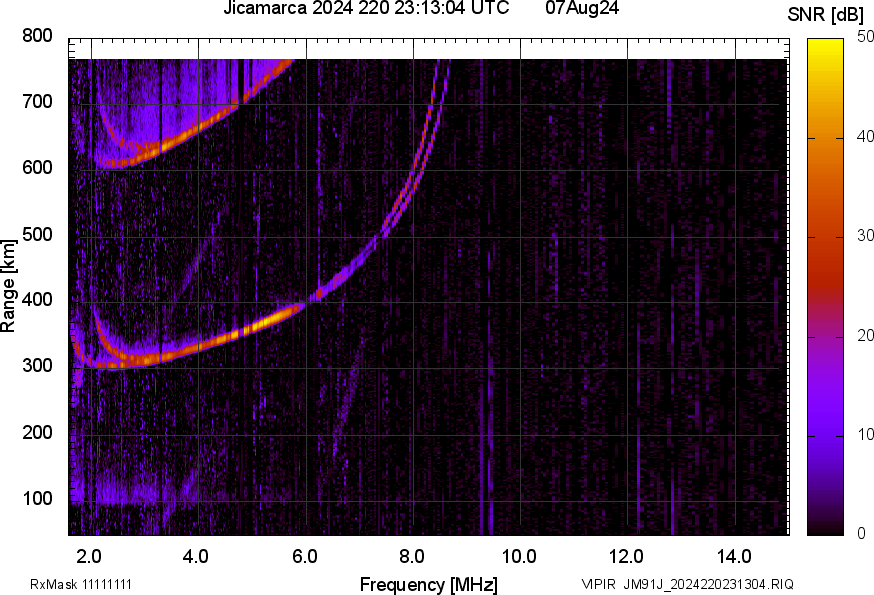Click the title text 'Jicamarca 2024 220 23:13:04 UTC'

pyautogui.click(x=366, y=8)
